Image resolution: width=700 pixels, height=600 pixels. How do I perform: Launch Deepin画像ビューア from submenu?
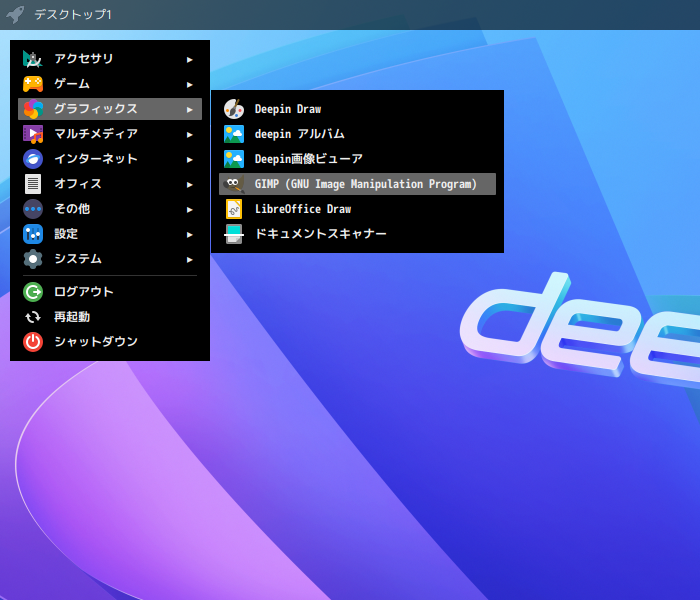tap(357, 159)
